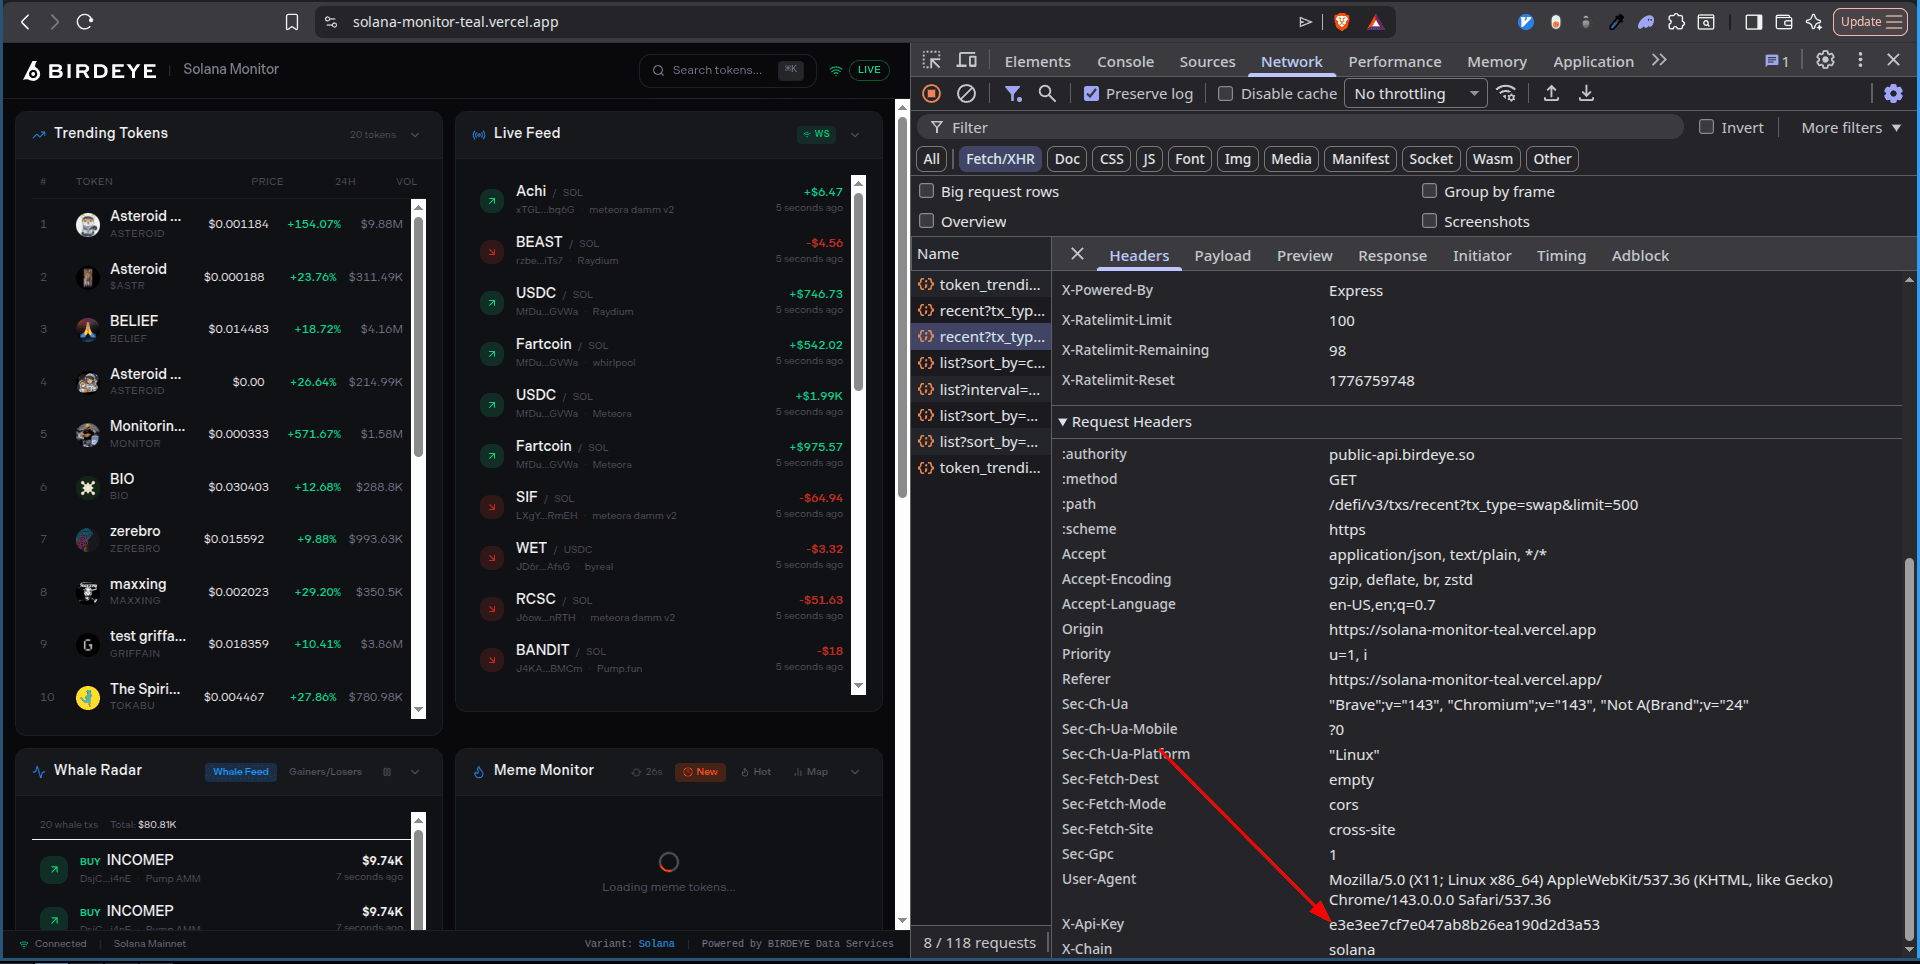
Task: Collapse the Request Headers section
Action: tap(1063, 422)
